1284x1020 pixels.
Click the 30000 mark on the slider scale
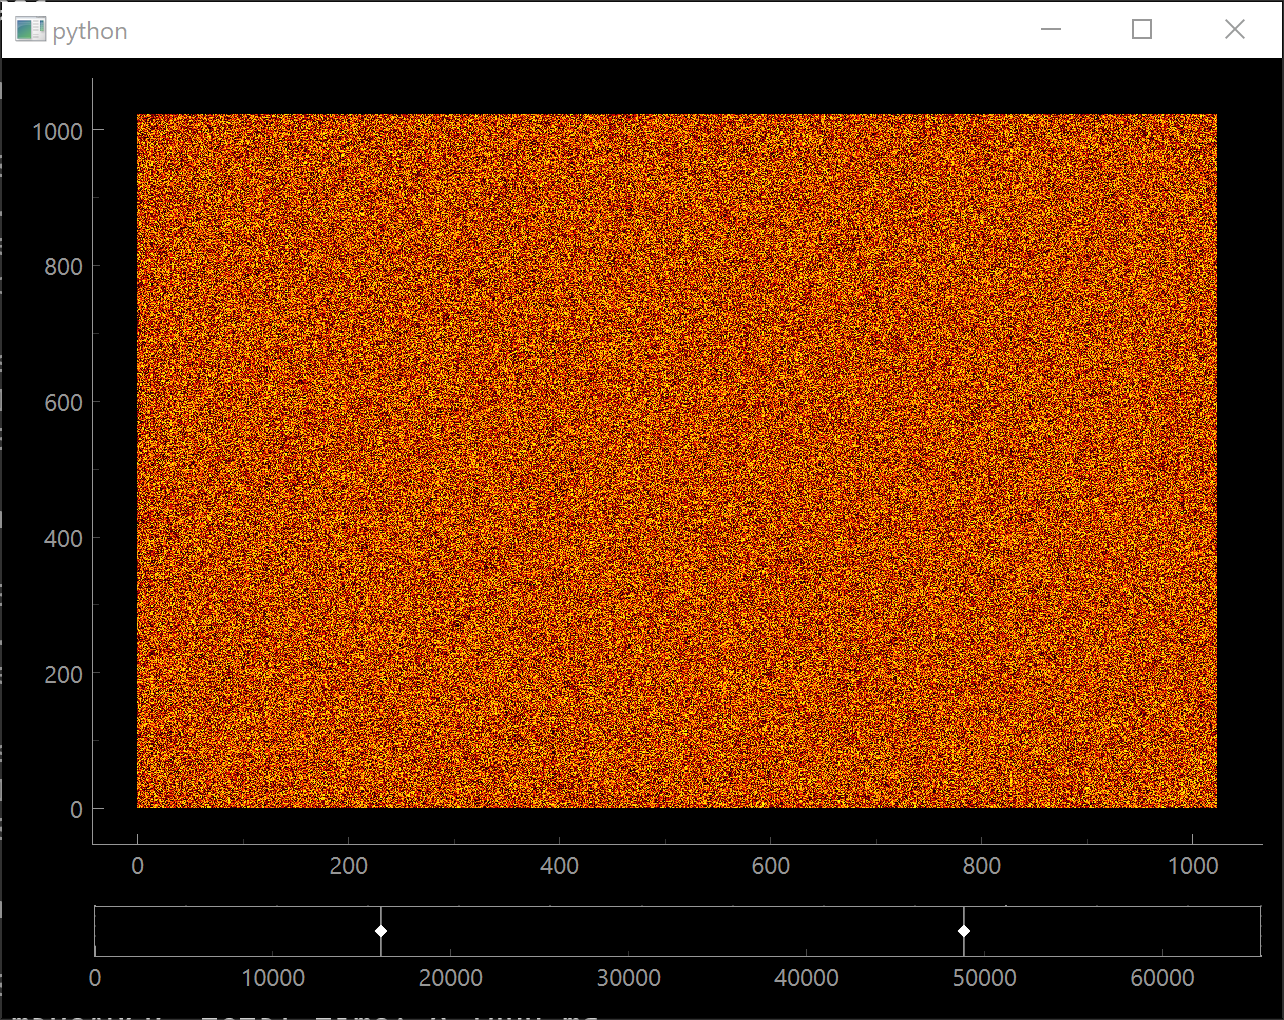pyautogui.click(x=630, y=978)
